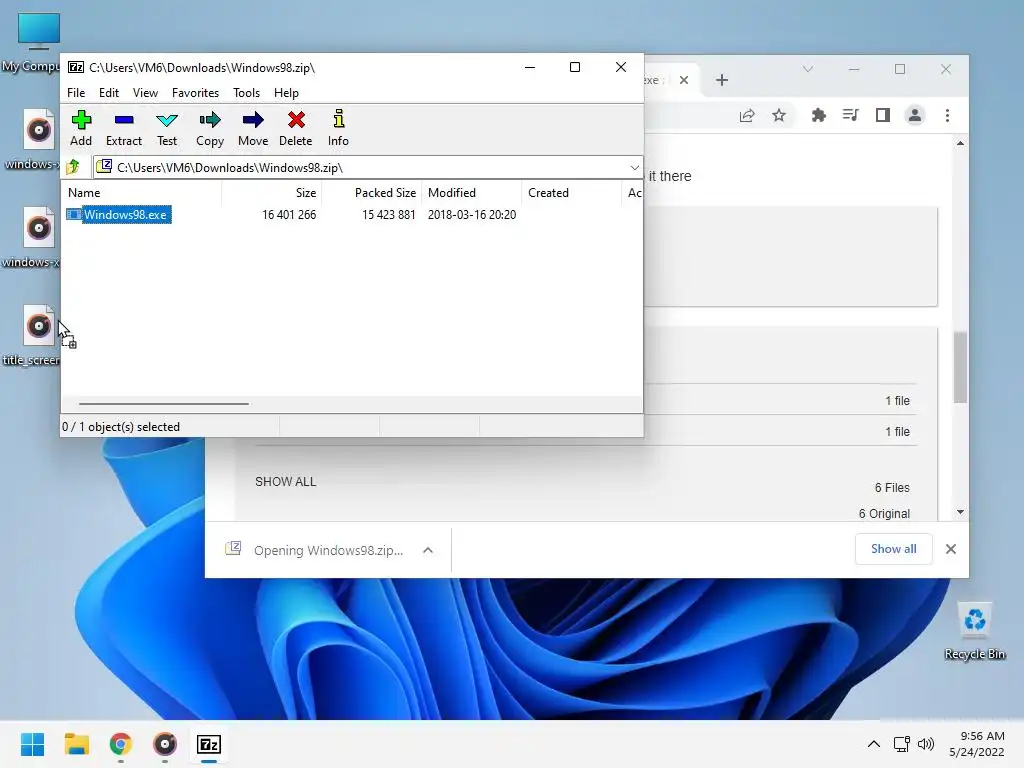Click the '0 / 1 object(s) selected' status text
The width and height of the screenshot is (1024, 768).
(x=121, y=426)
